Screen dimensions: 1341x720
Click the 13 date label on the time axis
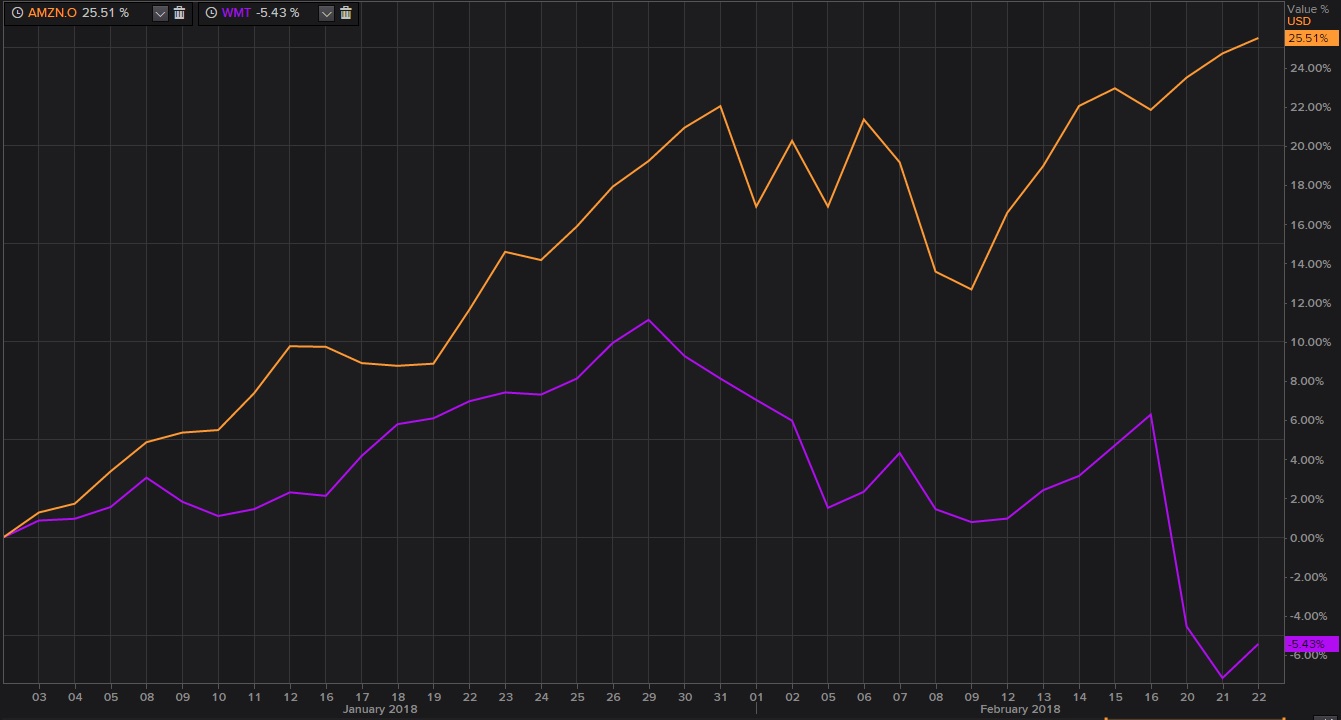pos(1043,696)
